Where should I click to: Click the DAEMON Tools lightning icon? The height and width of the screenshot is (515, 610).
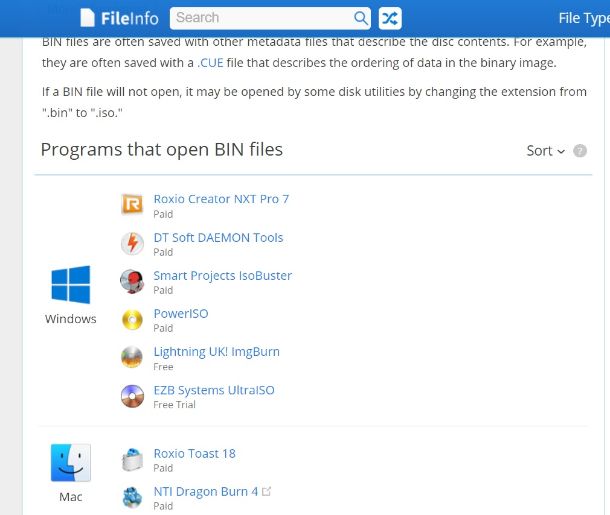[132, 243]
